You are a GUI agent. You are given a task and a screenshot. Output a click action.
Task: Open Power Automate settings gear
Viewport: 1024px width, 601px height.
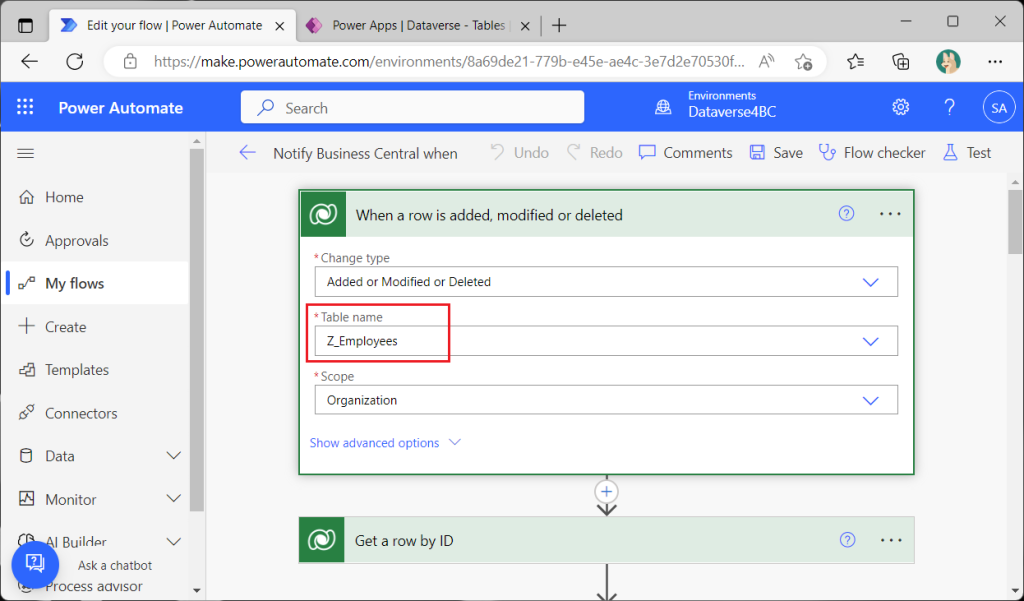tap(901, 107)
